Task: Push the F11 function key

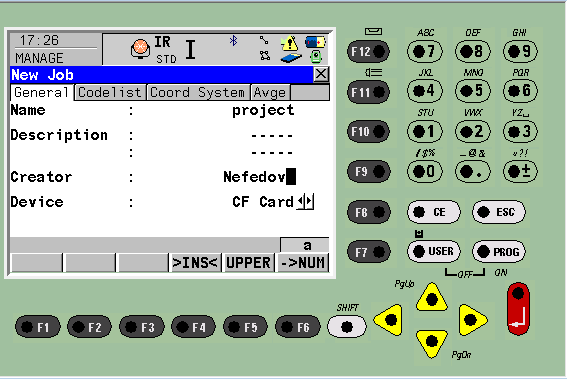Action: [368, 93]
